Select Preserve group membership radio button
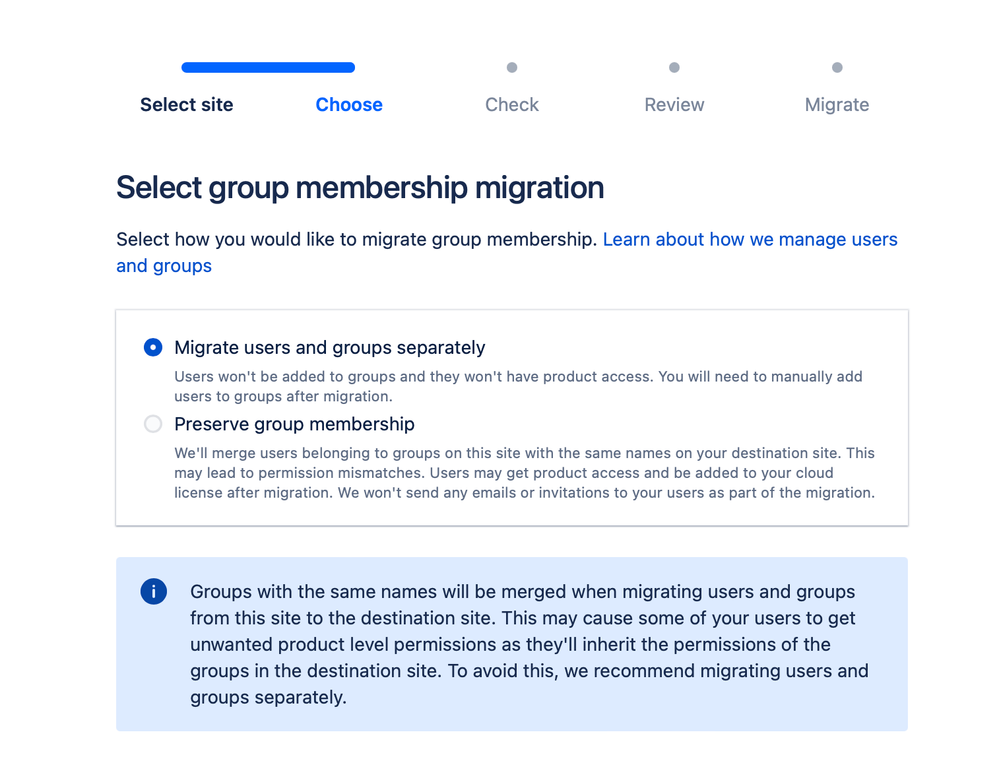This screenshot has width=999, height=775. tap(153, 424)
